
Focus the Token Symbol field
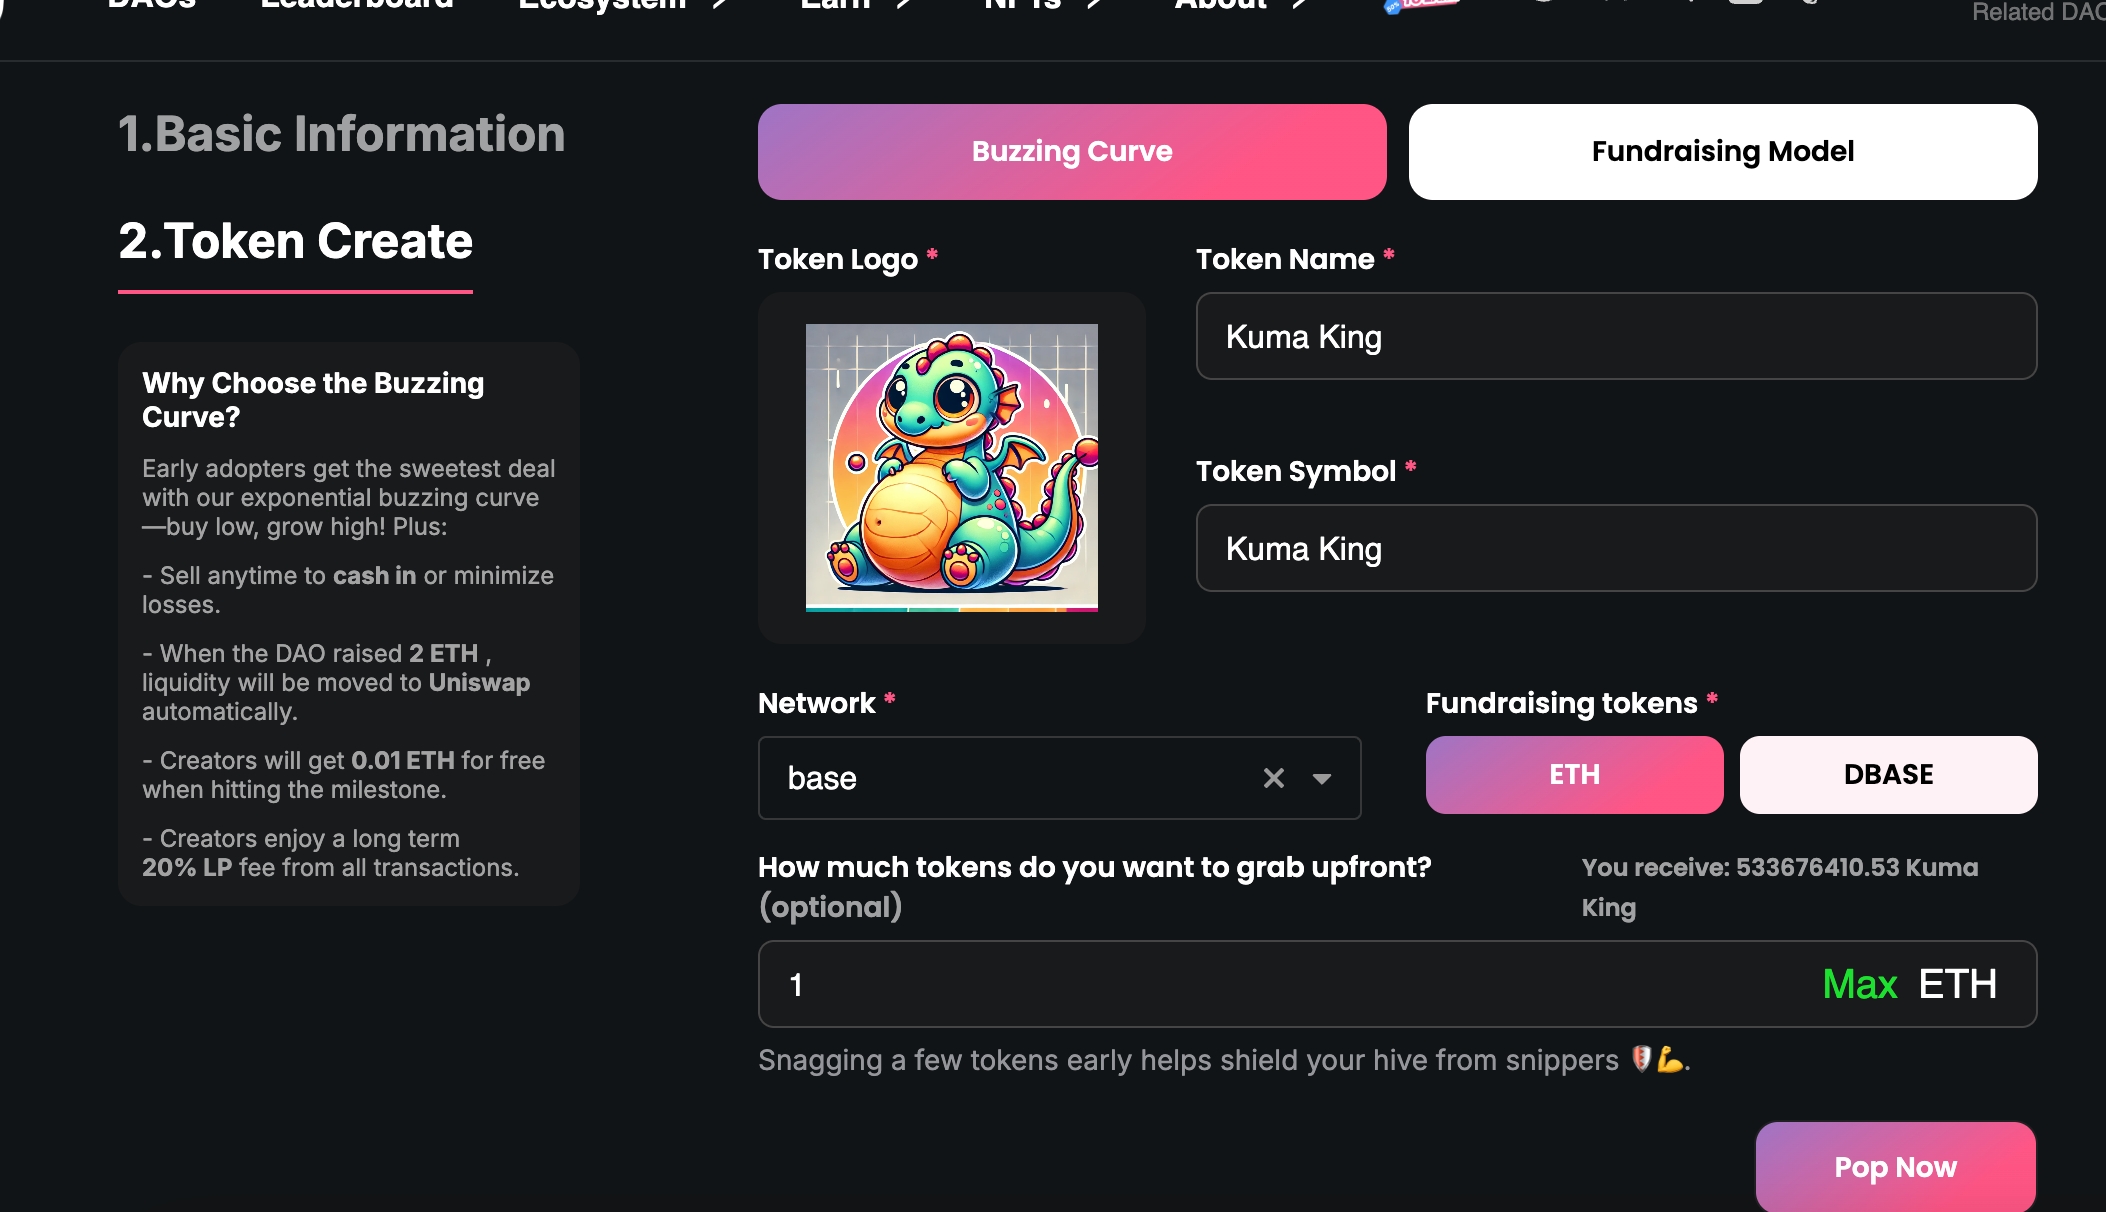pos(1616,548)
